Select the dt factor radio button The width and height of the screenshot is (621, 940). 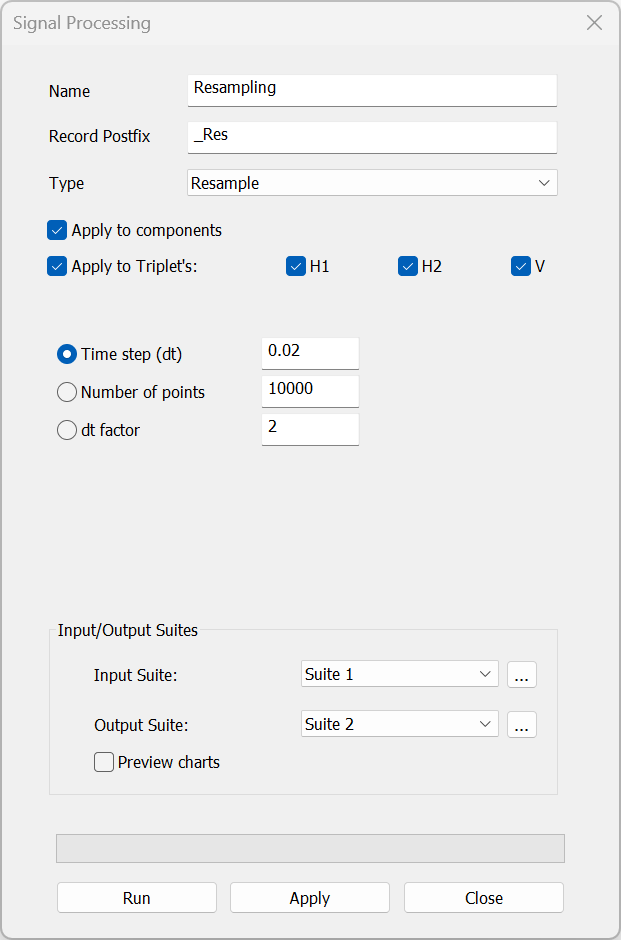tap(67, 430)
